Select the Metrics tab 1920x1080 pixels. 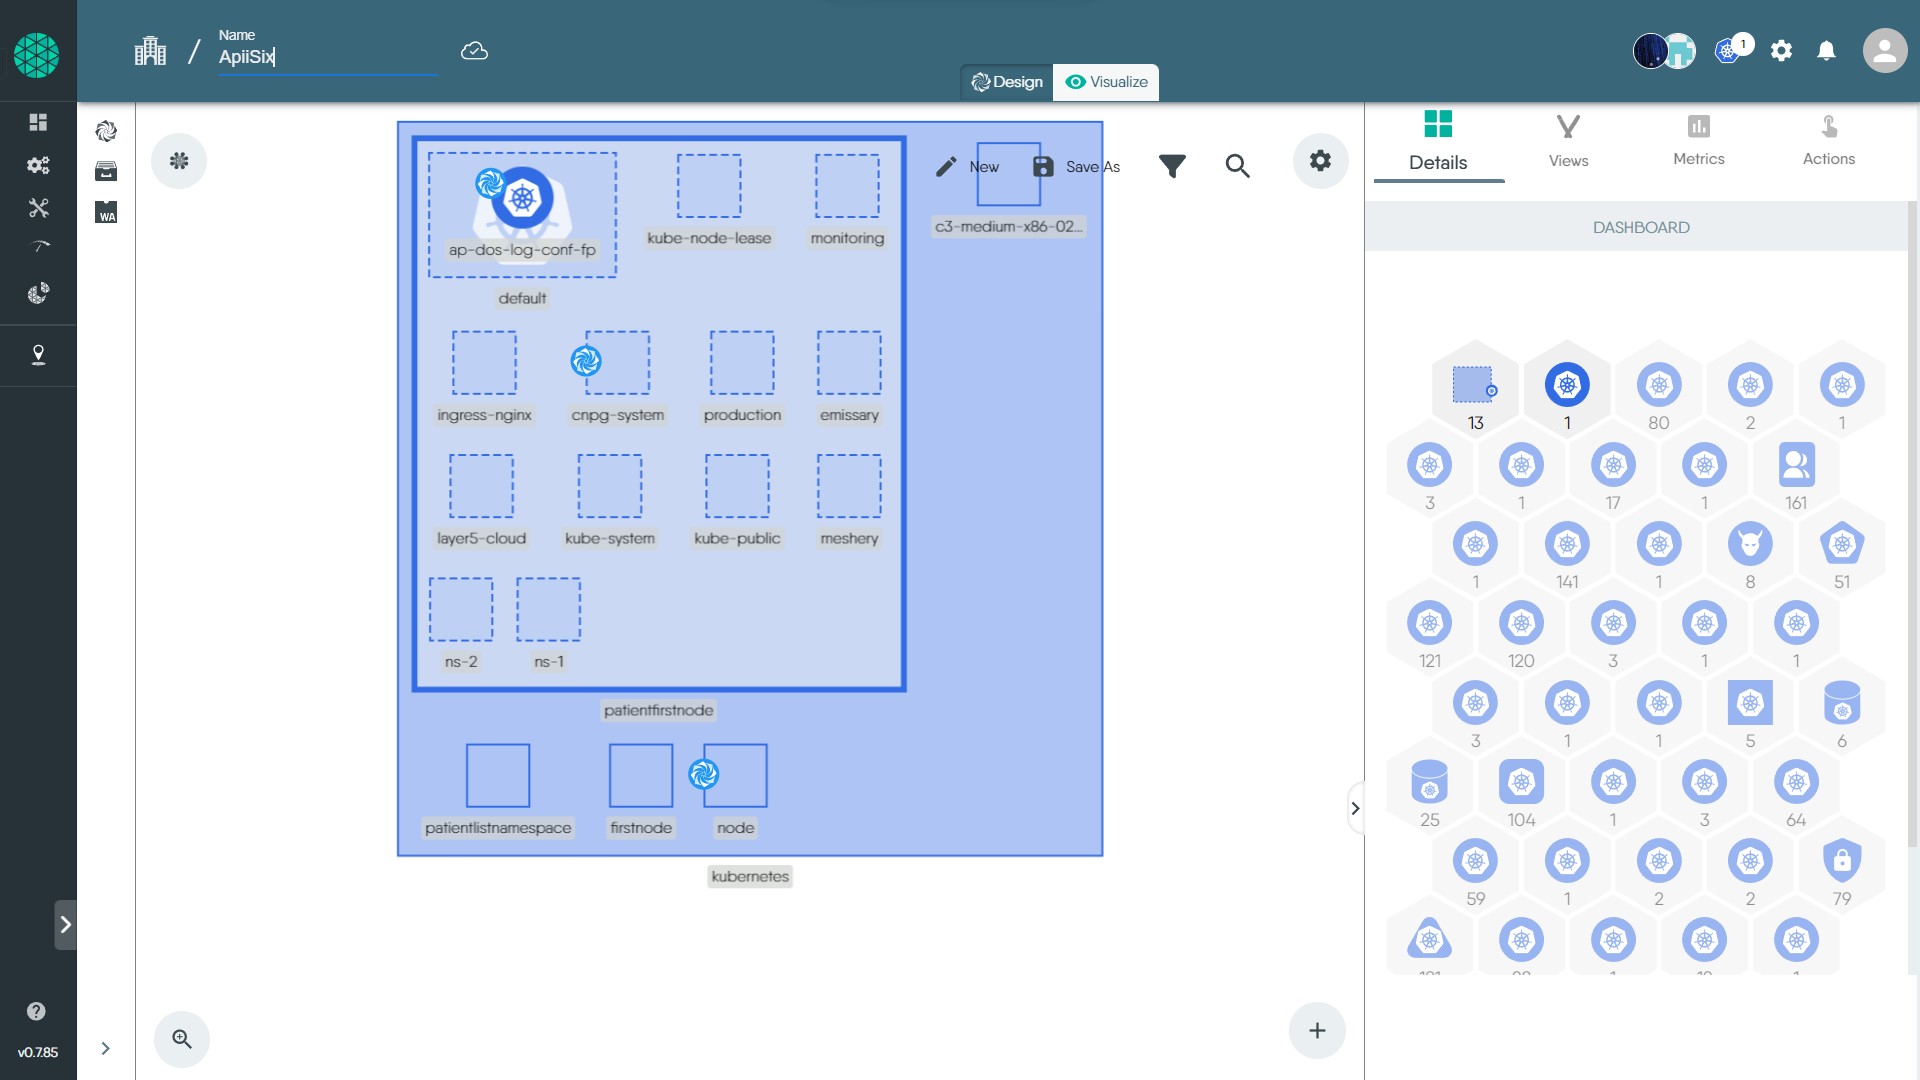(1698, 142)
